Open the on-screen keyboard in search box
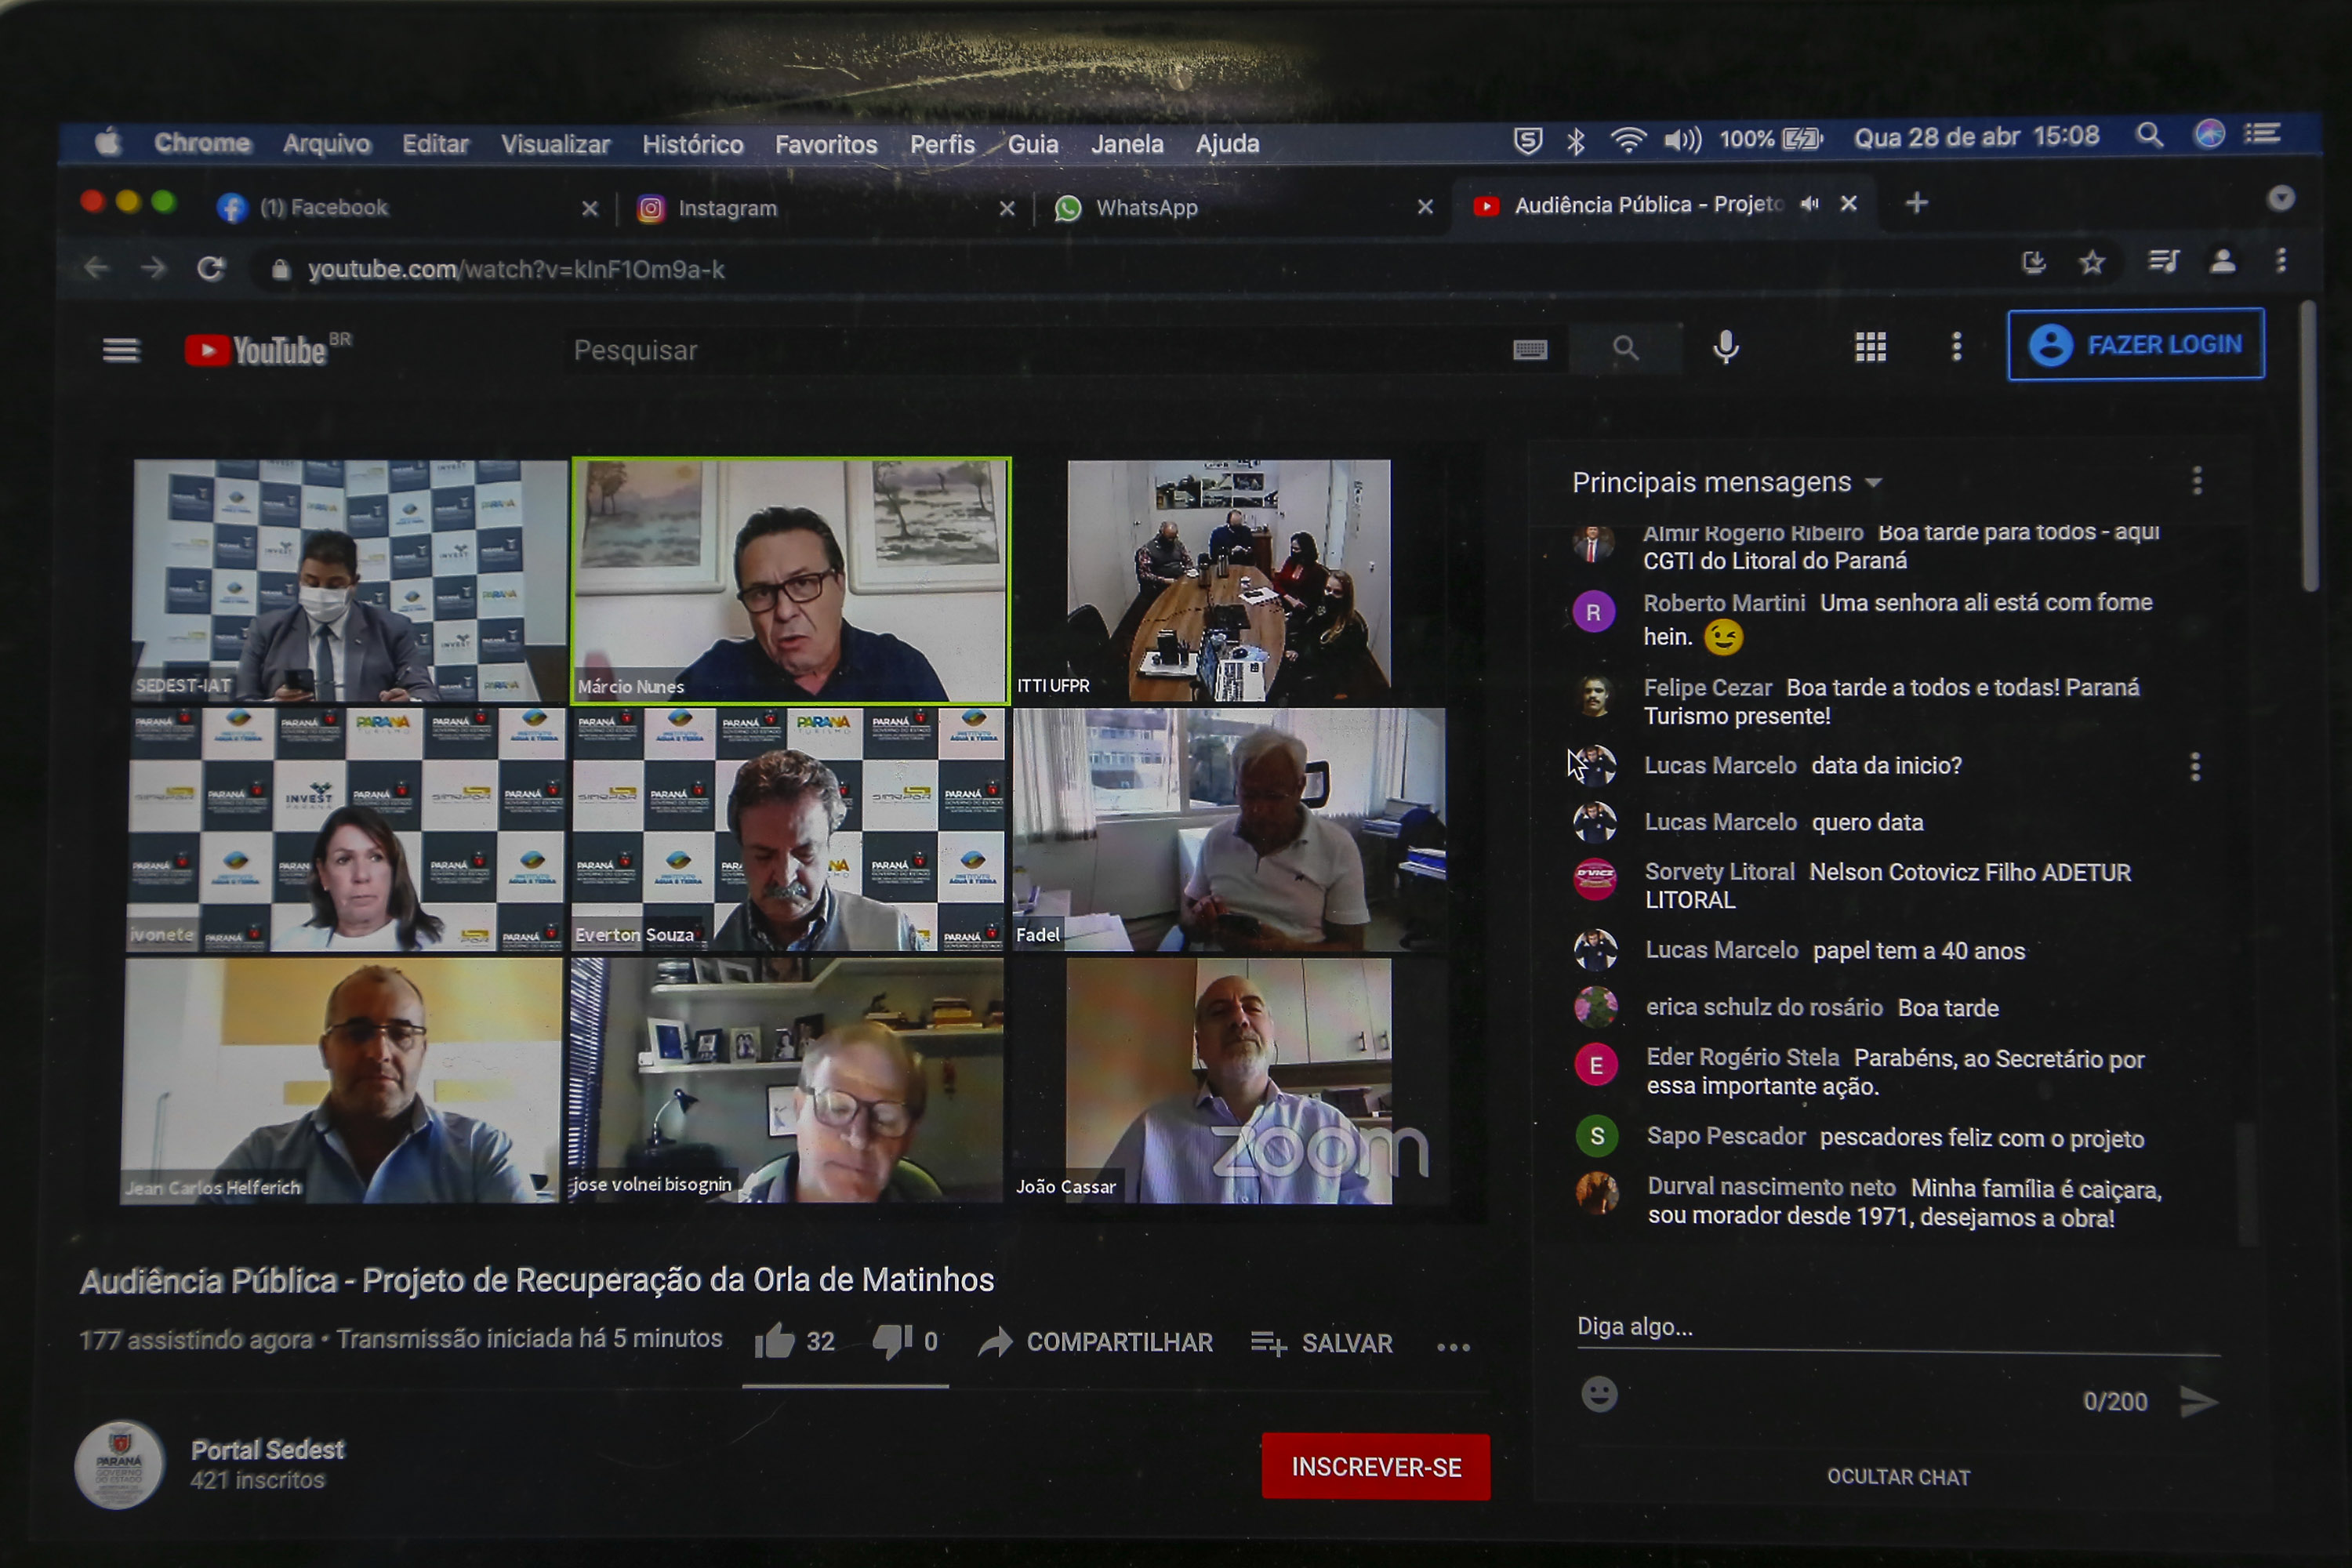 (x=1529, y=349)
